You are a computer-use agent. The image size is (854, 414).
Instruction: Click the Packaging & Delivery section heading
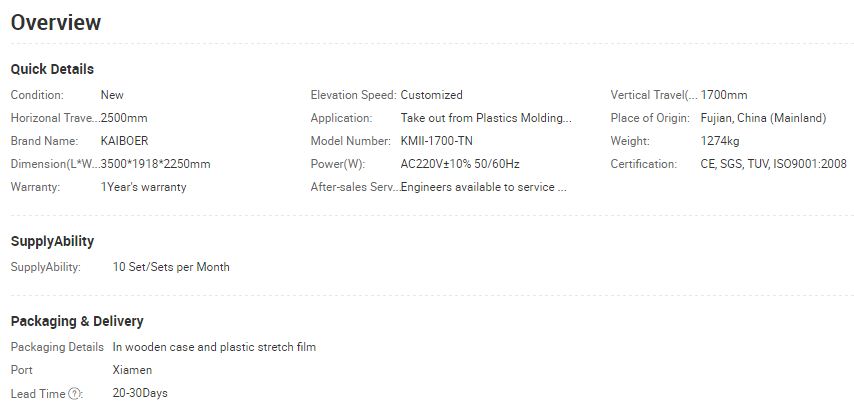click(77, 321)
